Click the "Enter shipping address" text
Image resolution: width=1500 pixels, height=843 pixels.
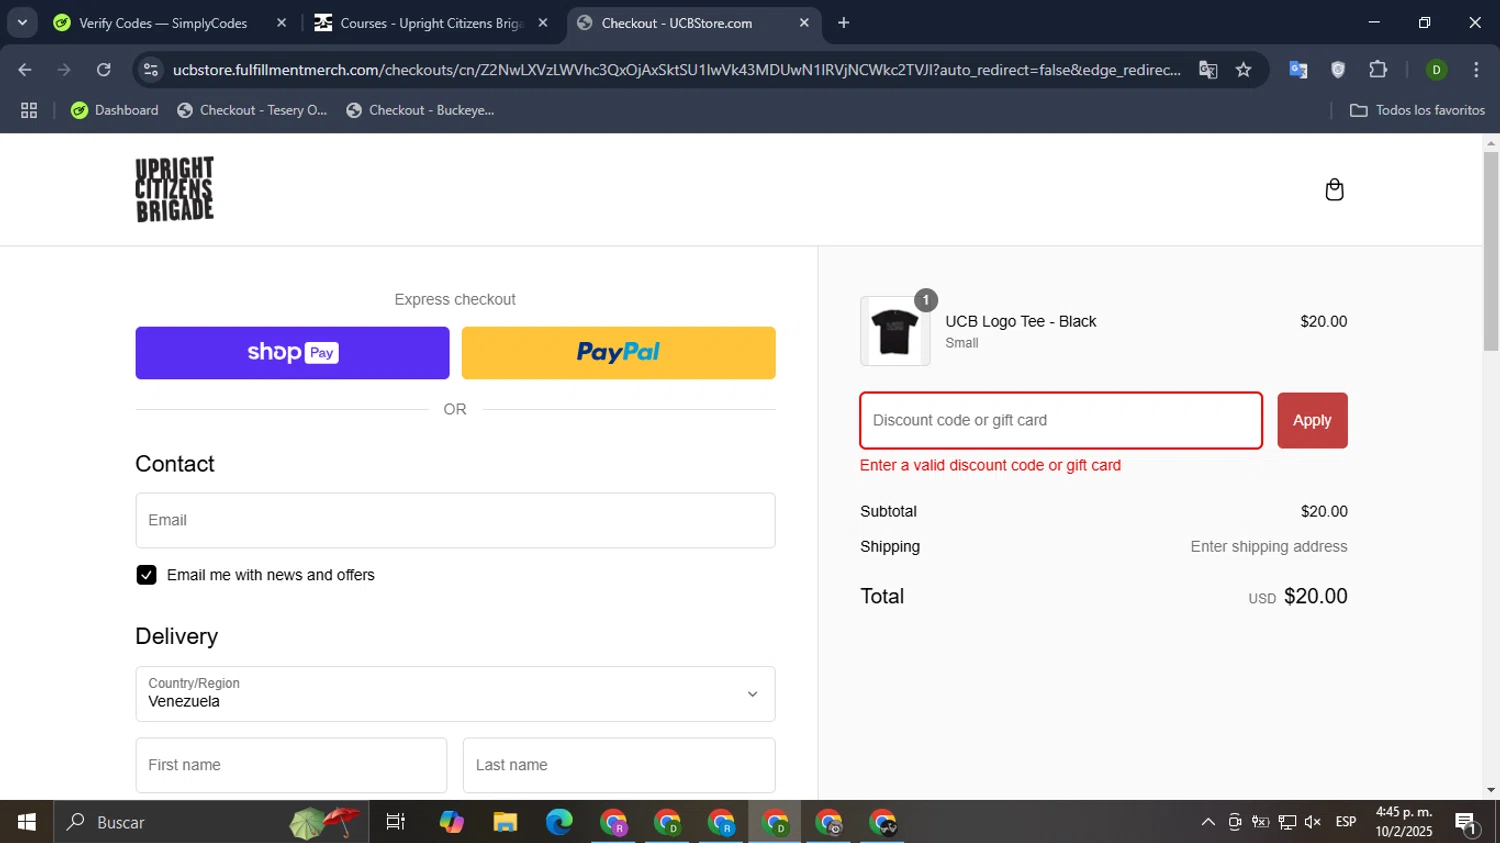(1269, 547)
